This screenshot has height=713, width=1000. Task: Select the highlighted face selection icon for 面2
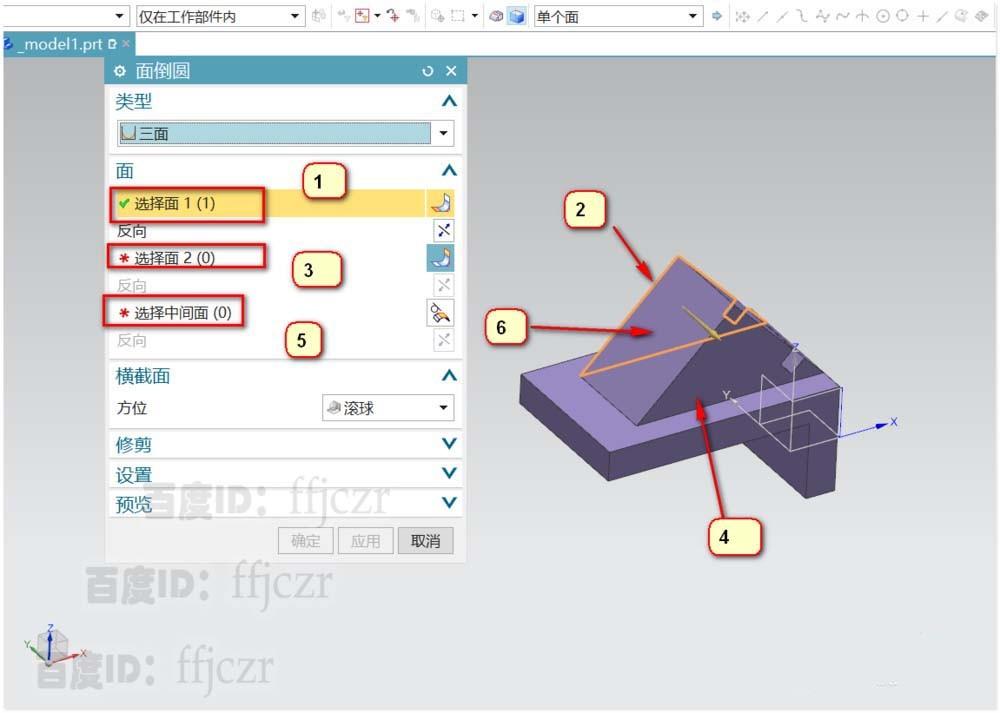click(x=441, y=257)
